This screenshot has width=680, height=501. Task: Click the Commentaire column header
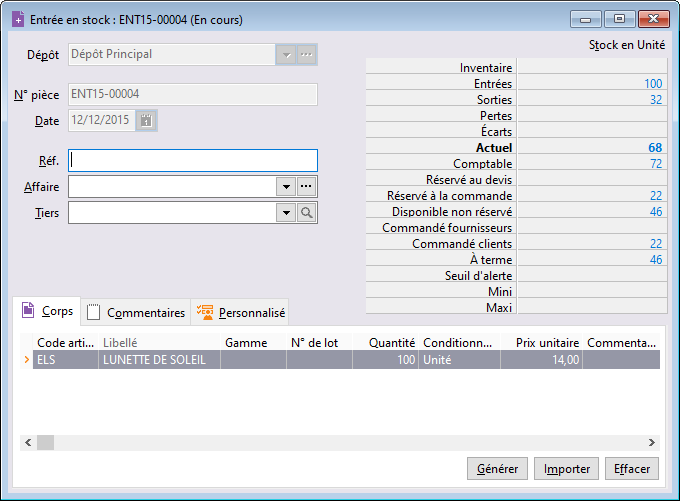[621, 343]
